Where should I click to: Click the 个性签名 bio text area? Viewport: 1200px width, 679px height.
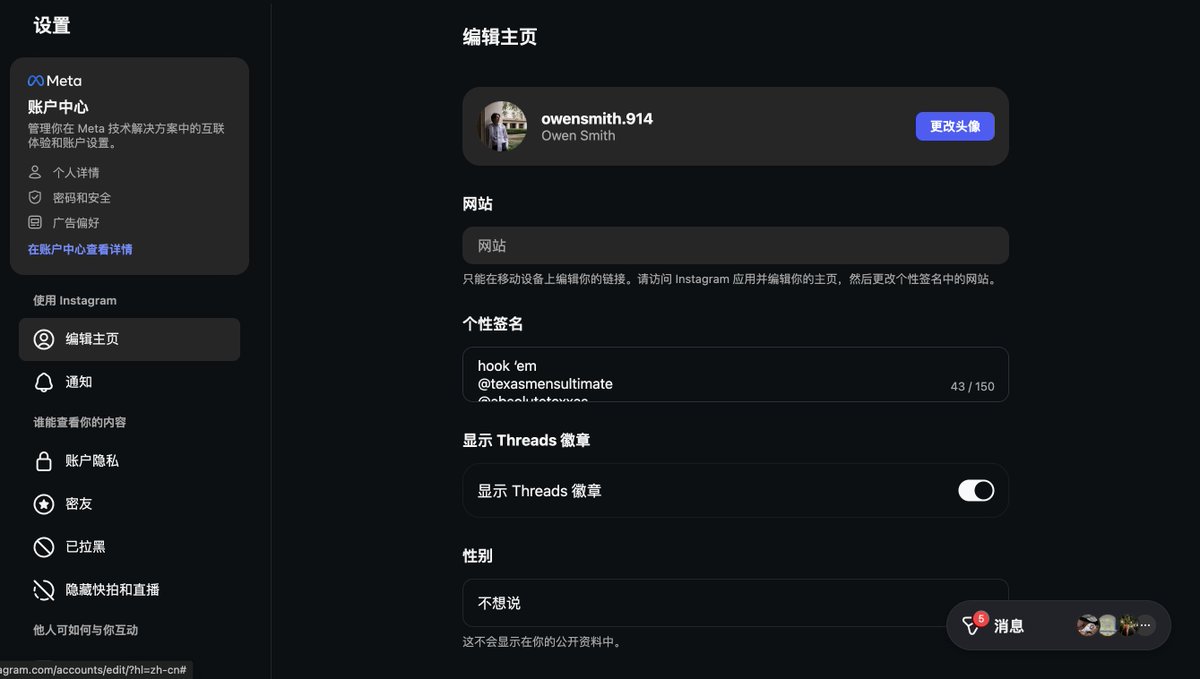(x=735, y=374)
